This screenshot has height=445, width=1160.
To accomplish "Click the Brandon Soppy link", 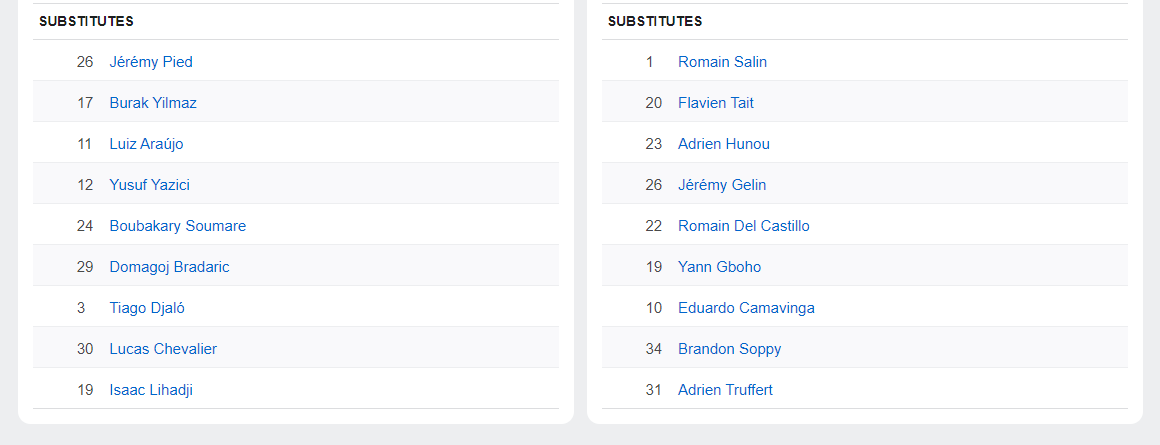I will pyautogui.click(x=730, y=349).
